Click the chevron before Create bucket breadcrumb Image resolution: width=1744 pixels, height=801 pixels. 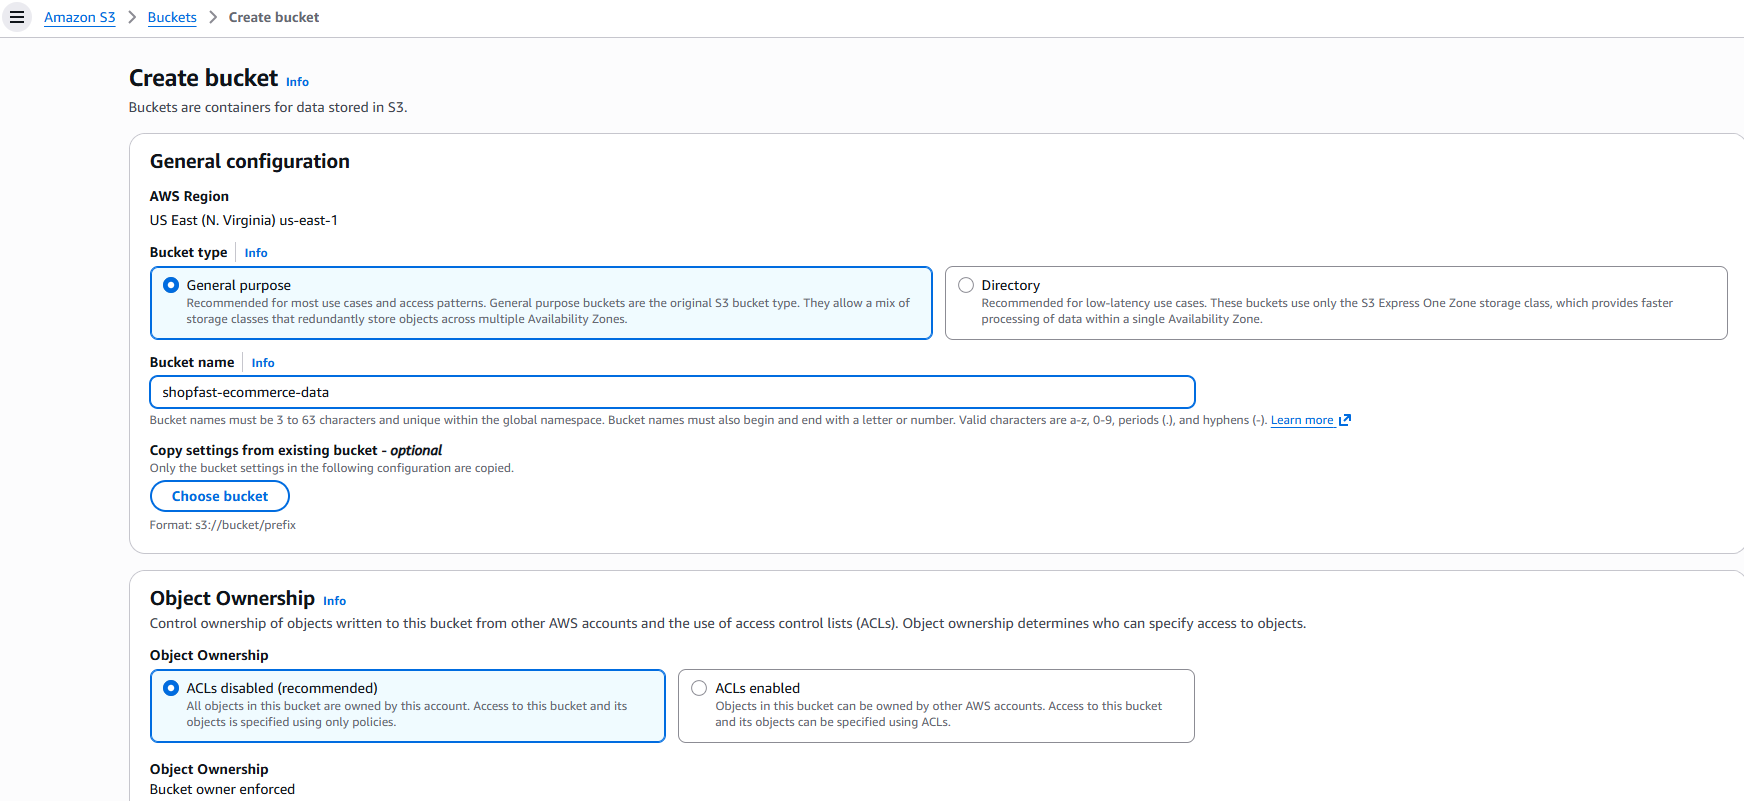pos(213,17)
